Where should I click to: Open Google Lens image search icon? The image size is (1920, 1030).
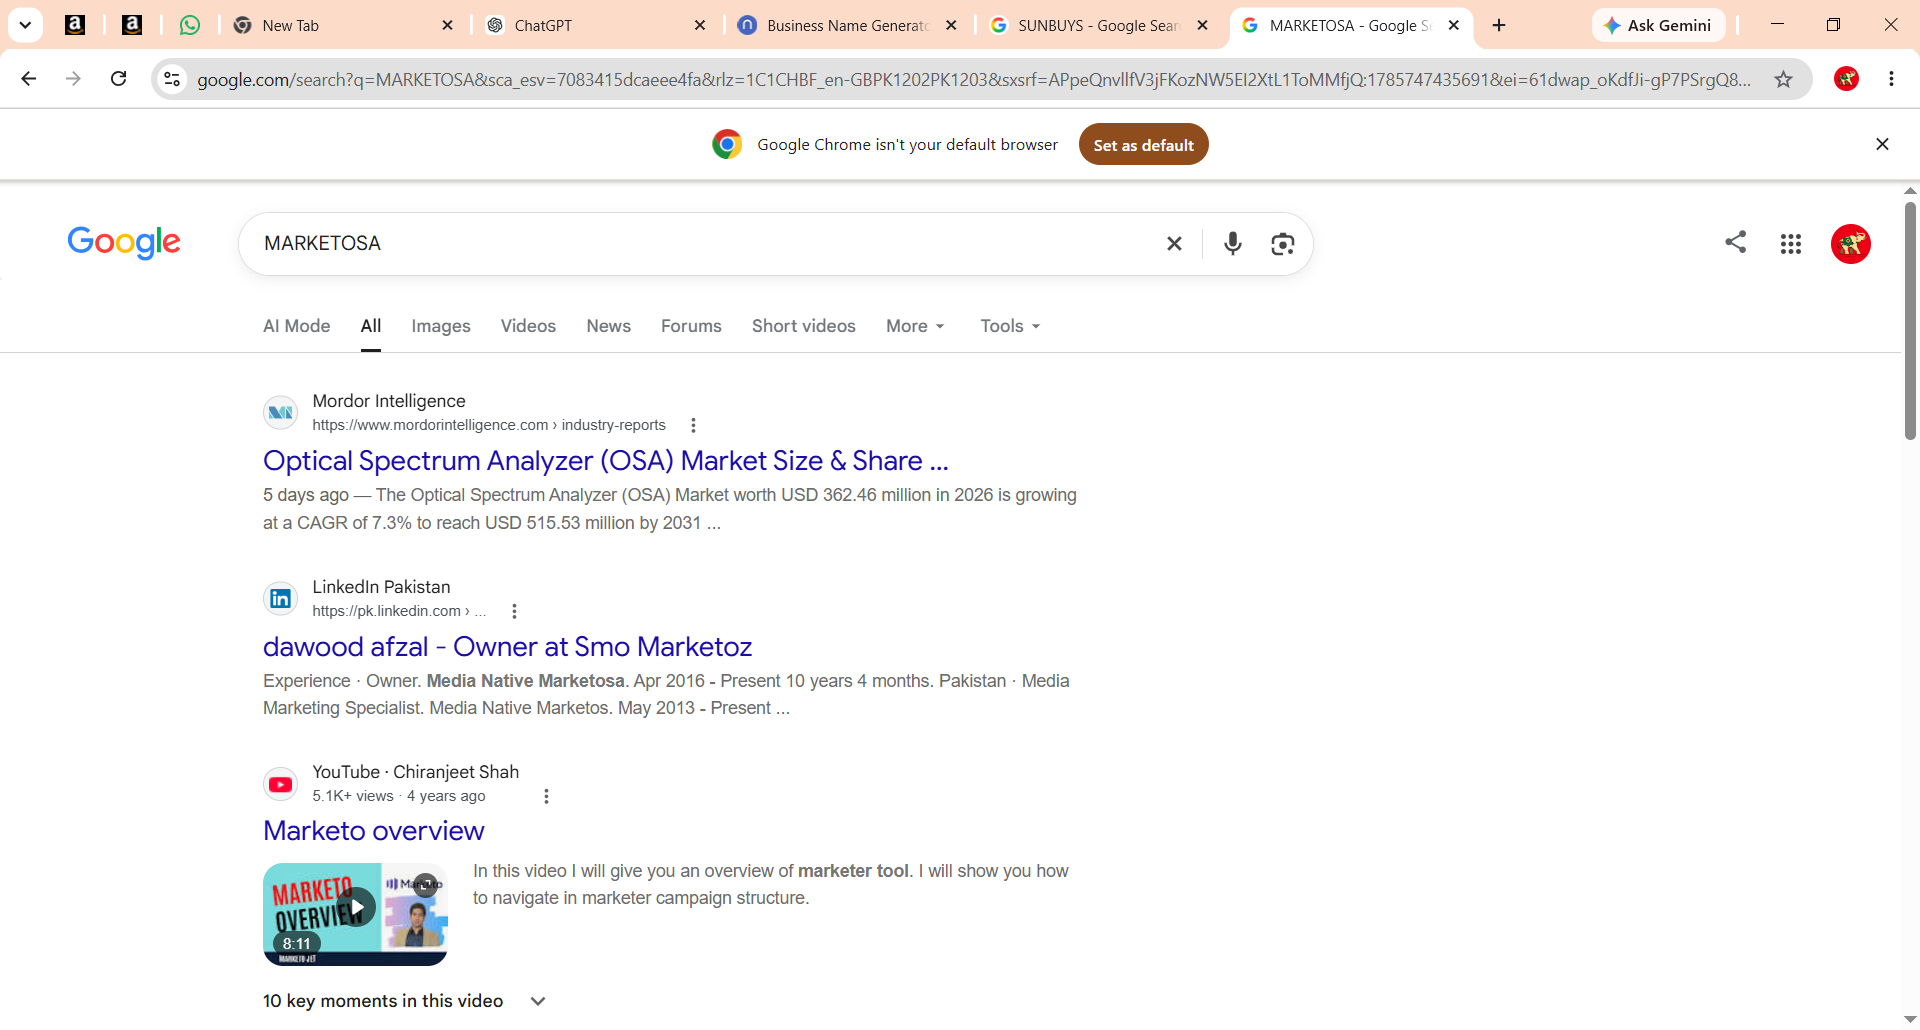click(1283, 243)
